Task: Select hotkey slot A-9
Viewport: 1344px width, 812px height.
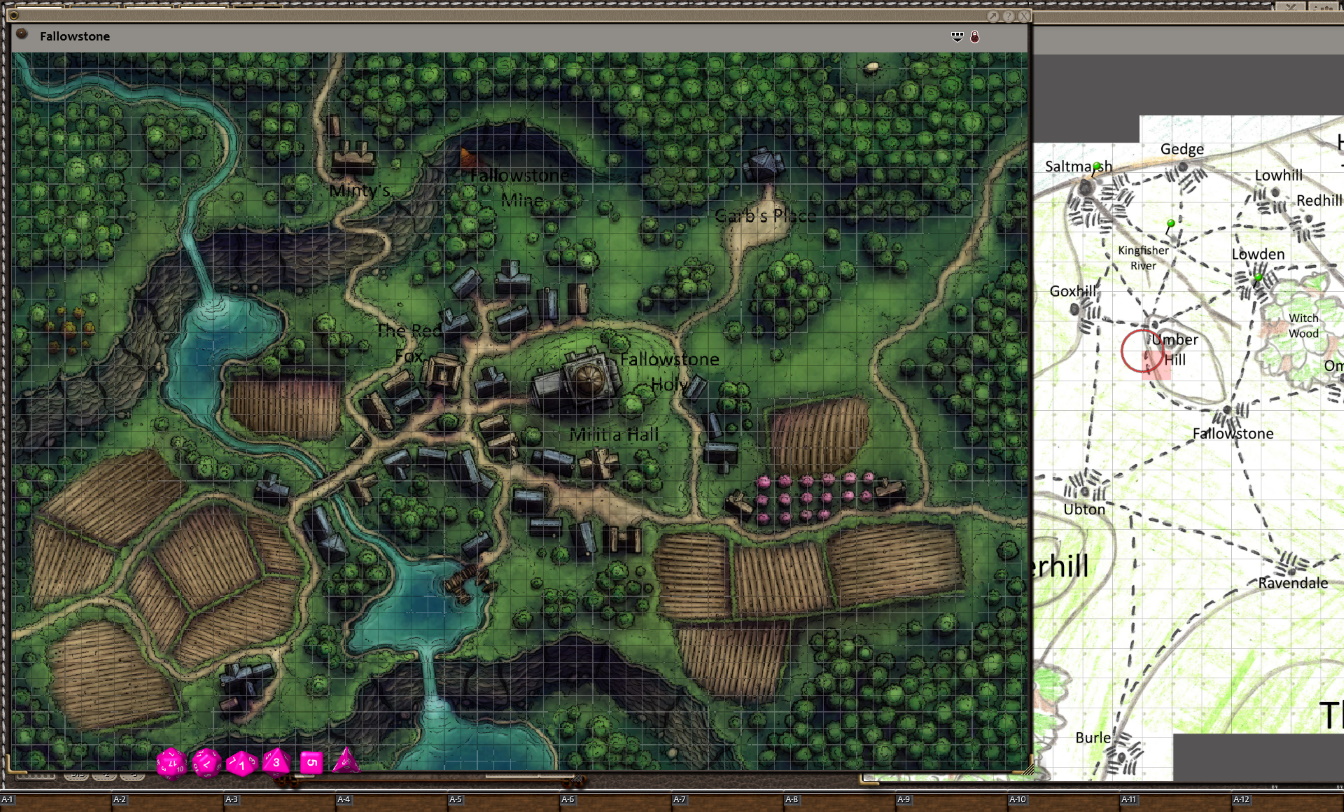Action: point(903,800)
